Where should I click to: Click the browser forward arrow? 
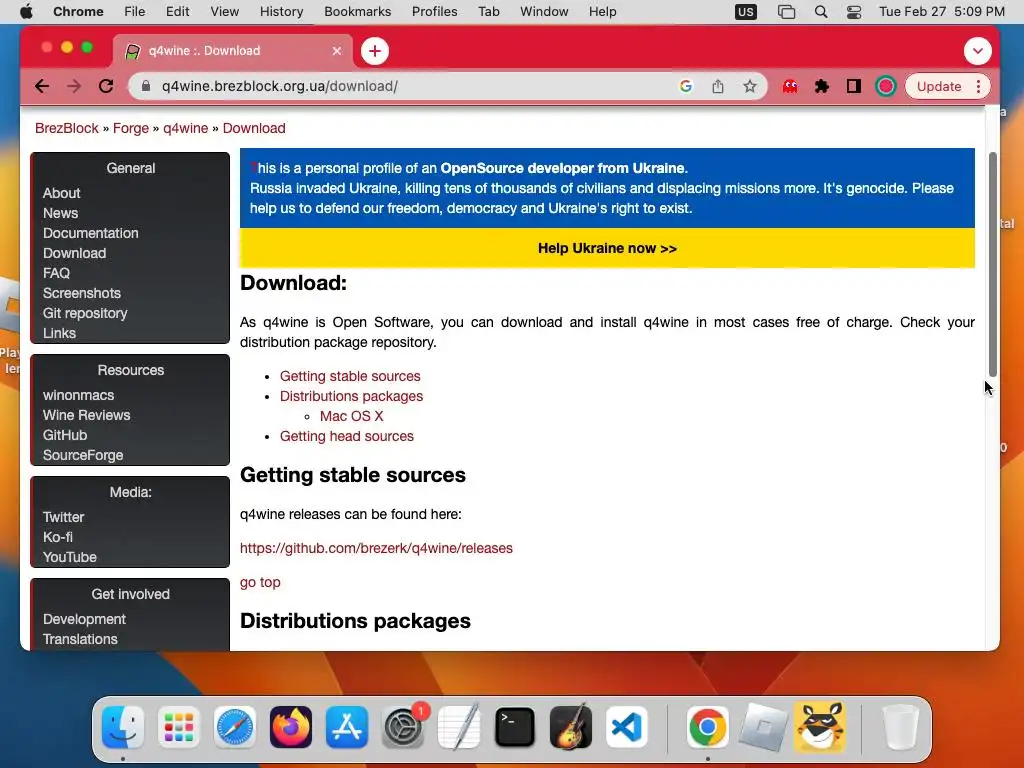[74, 86]
